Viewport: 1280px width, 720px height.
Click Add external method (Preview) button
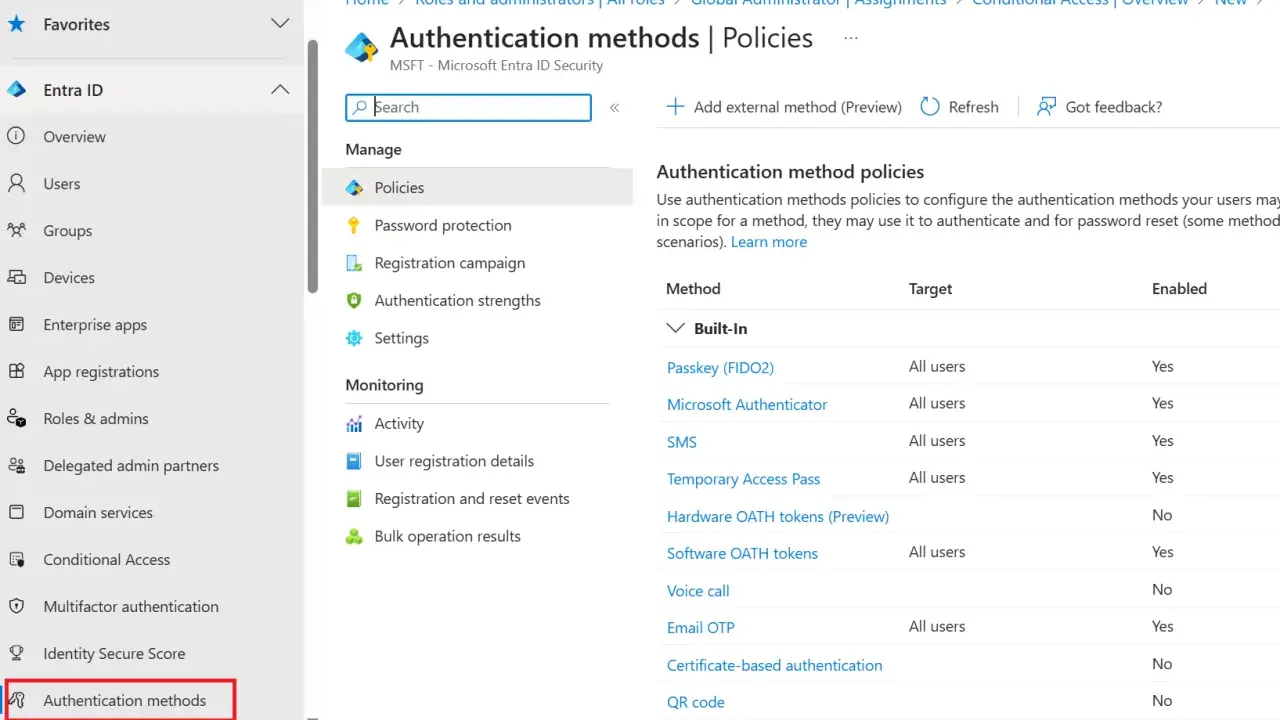[784, 107]
